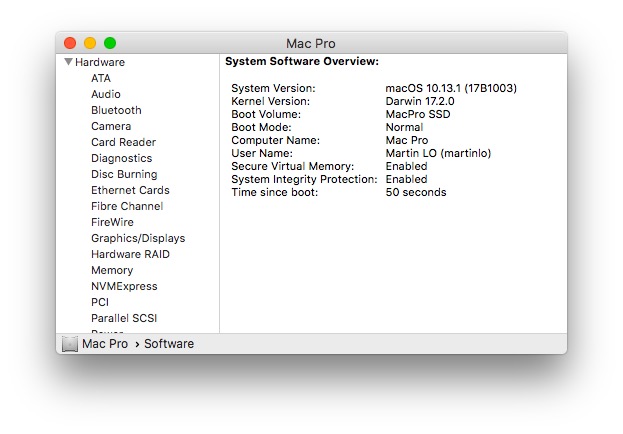623x434 pixels.
Task: Show Bluetooth hardware information
Action: pyautogui.click(x=116, y=110)
